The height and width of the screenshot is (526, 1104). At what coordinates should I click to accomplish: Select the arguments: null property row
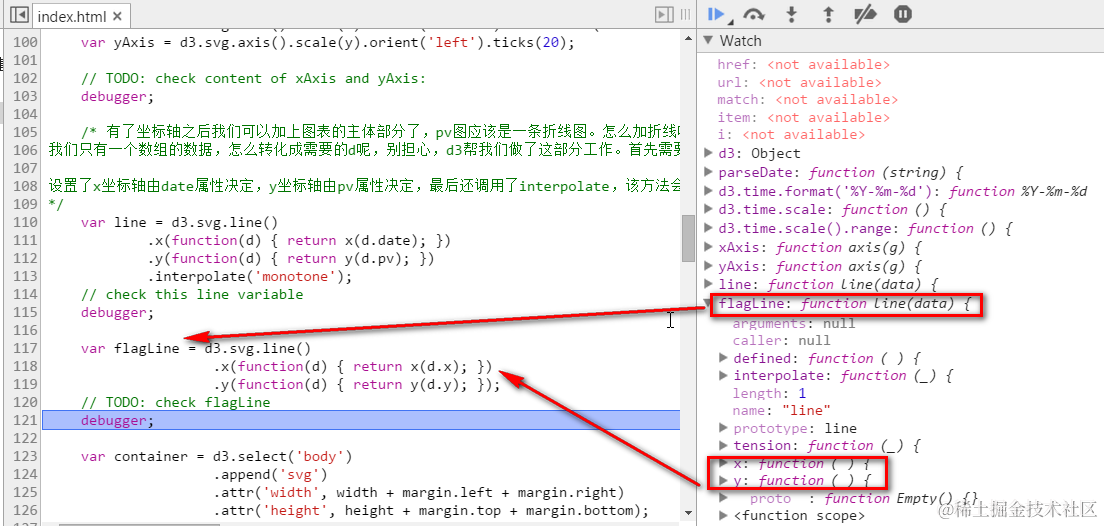click(794, 323)
